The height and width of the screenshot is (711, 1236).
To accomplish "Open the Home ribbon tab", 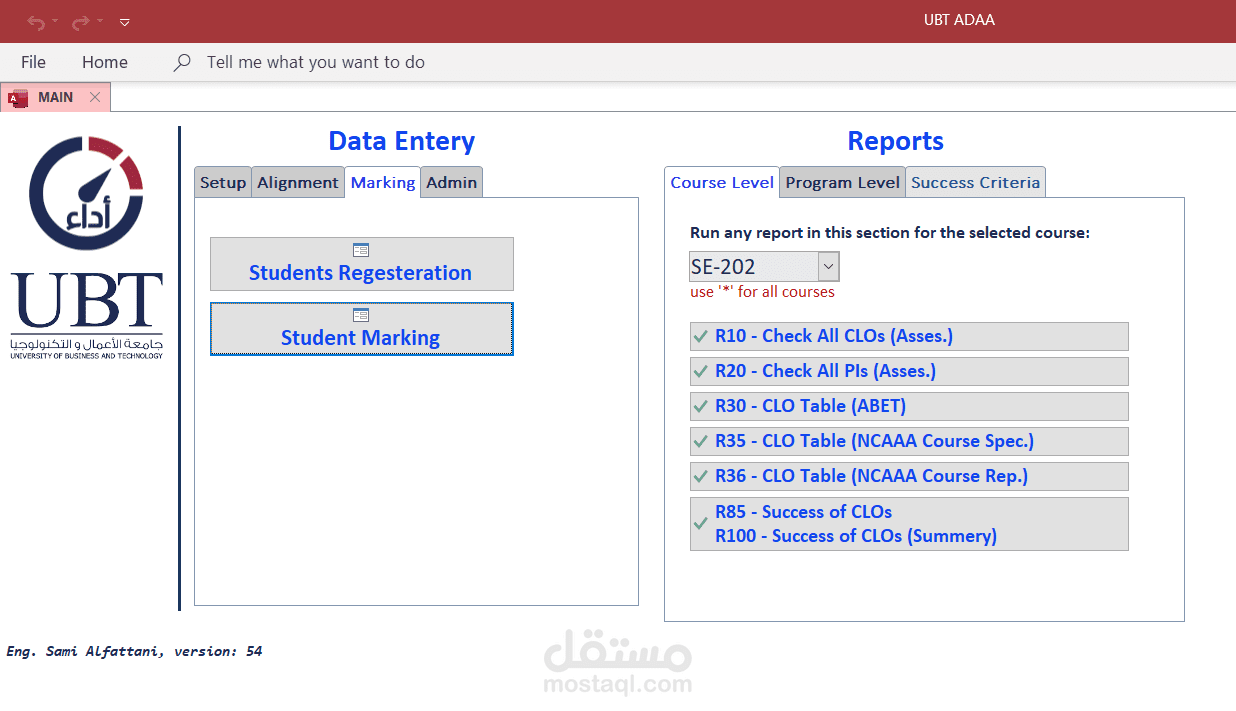I will tap(105, 62).
